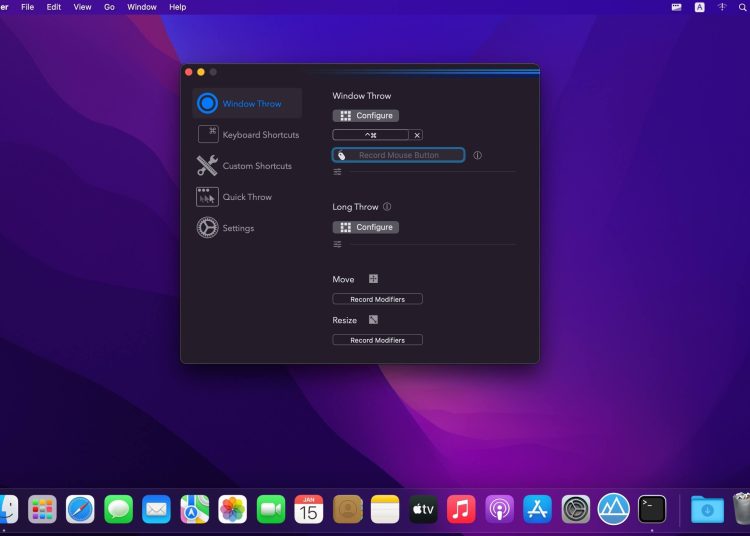Open Safari from the Dock
The image size is (750, 536).
click(80, 509)
